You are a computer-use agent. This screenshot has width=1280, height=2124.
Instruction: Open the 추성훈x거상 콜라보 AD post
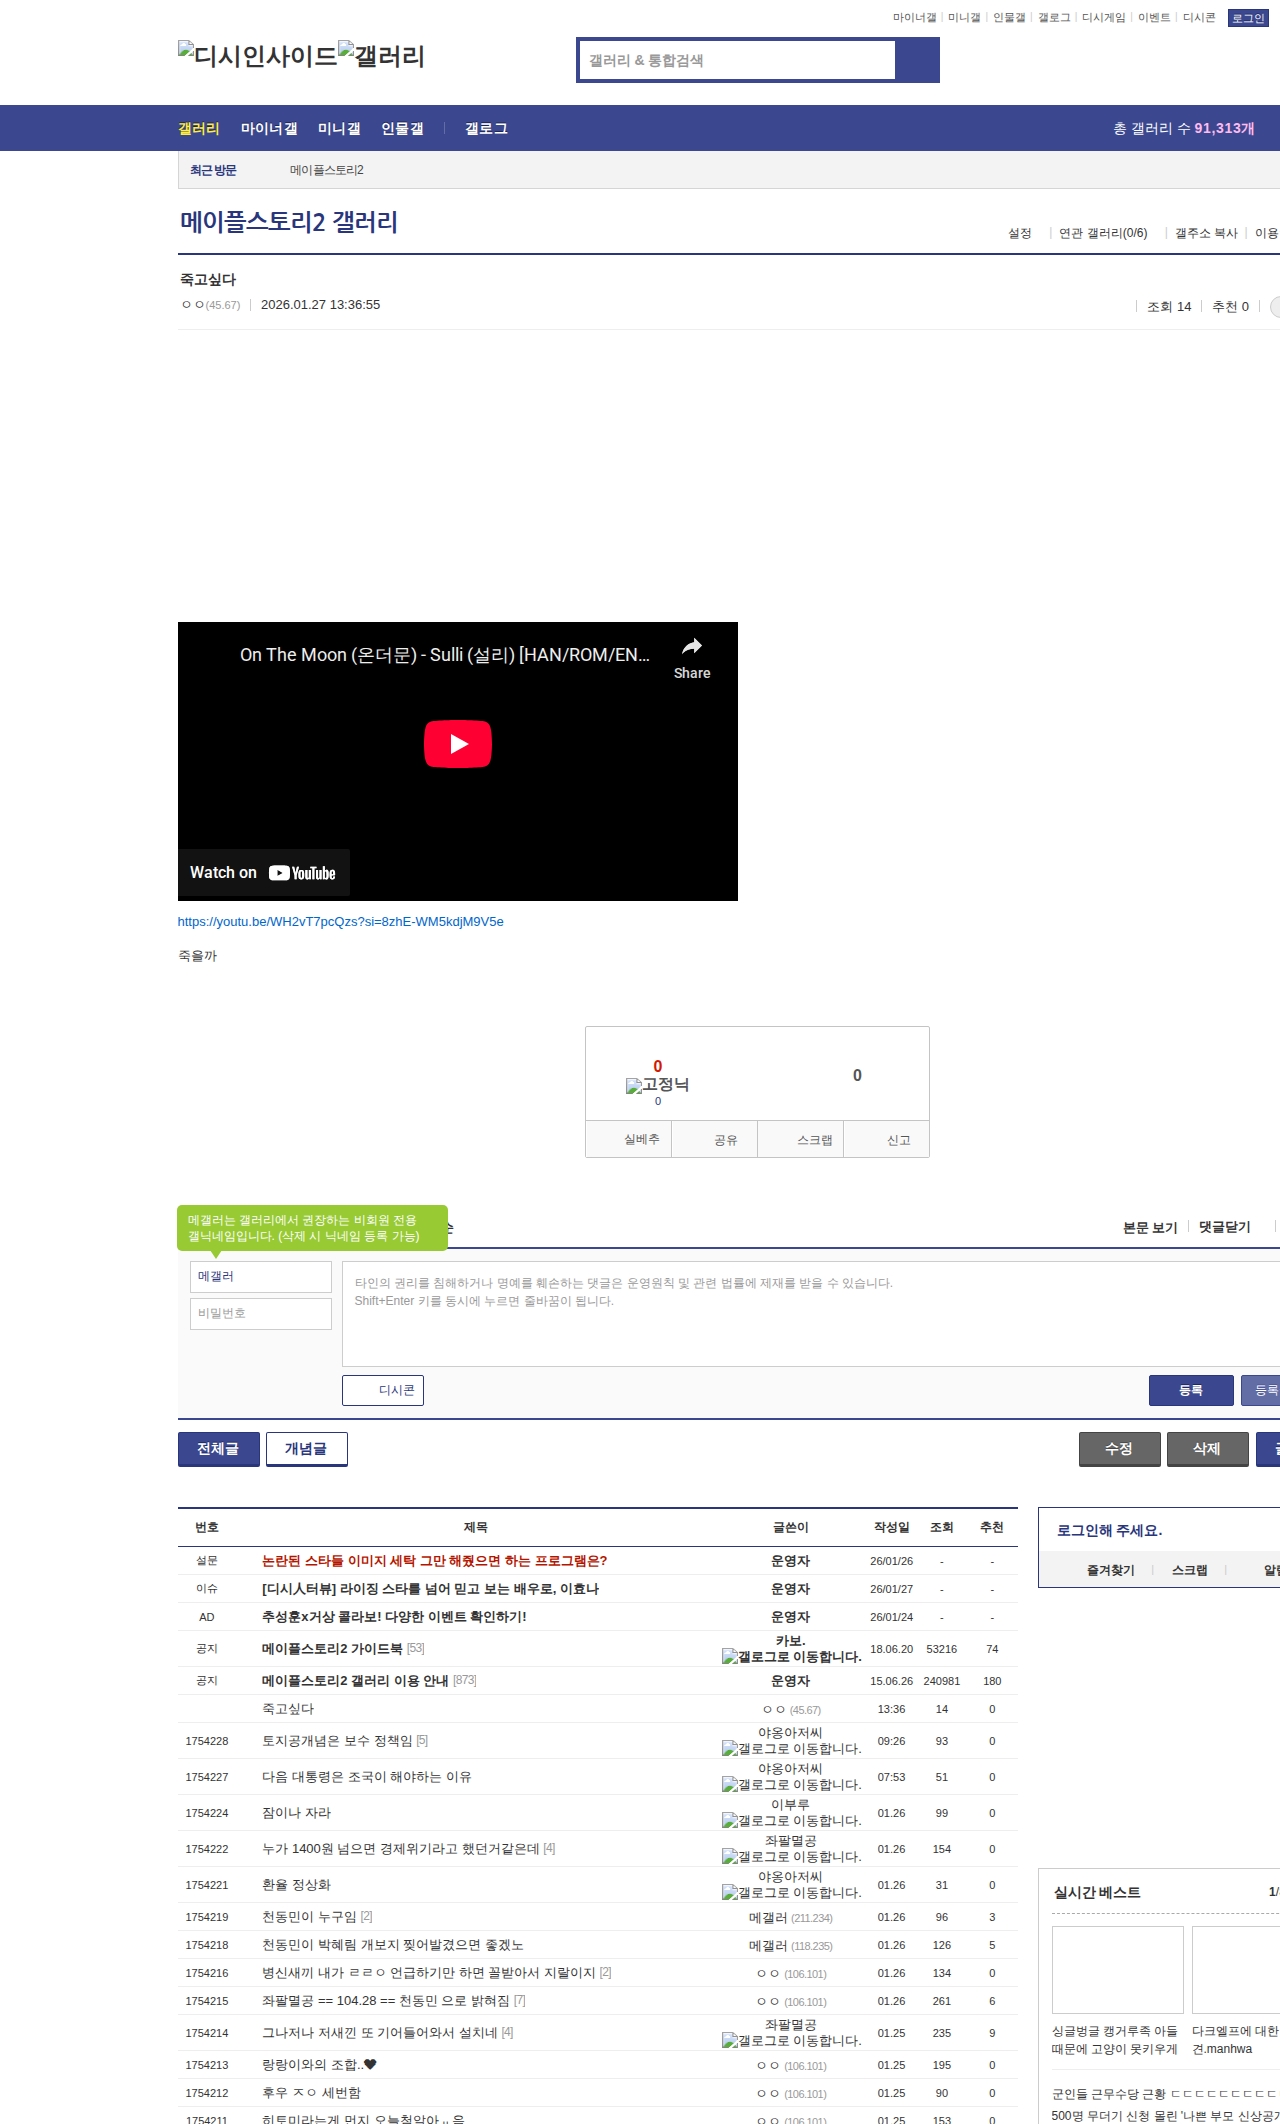(x=394, y=1617)
